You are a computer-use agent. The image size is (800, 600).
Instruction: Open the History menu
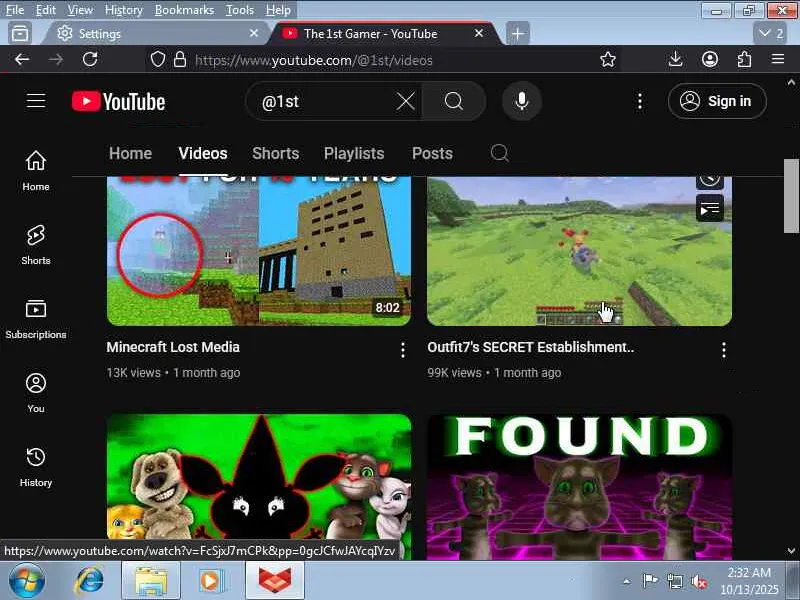tap(123, 10)
